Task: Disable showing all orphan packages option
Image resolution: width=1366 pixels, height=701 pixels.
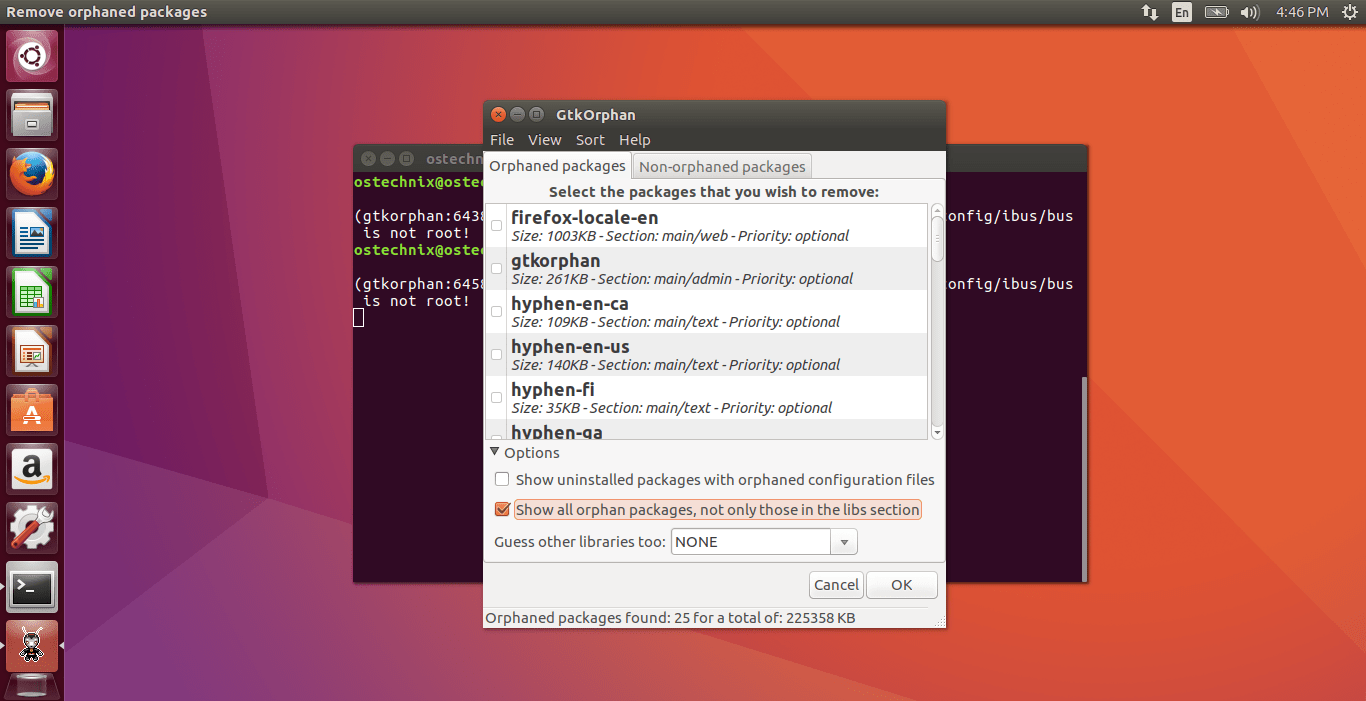Action: coord(502,509)
